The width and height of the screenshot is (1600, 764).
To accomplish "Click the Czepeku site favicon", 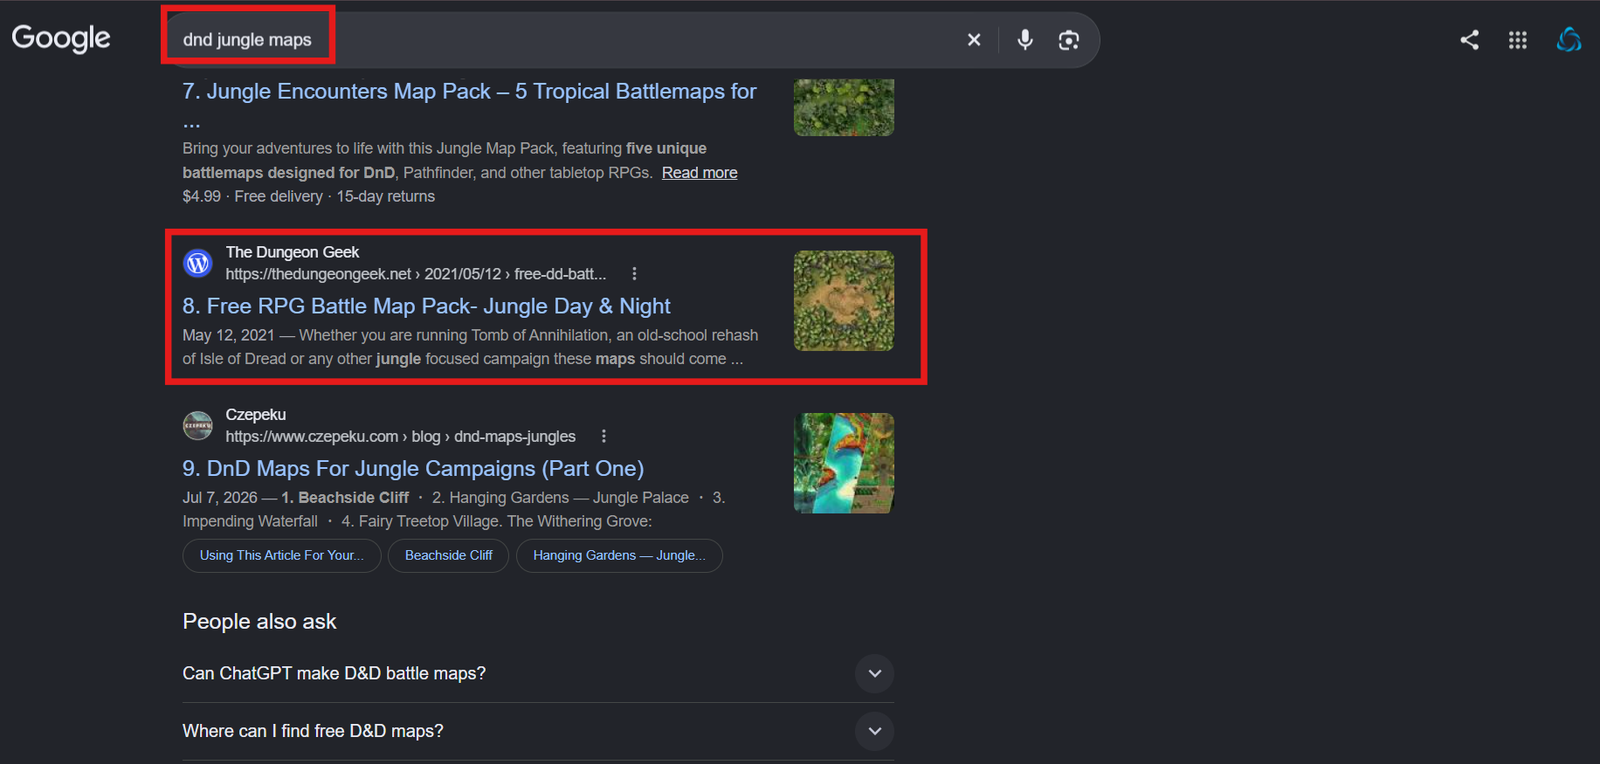I will (x=198, y=425).
